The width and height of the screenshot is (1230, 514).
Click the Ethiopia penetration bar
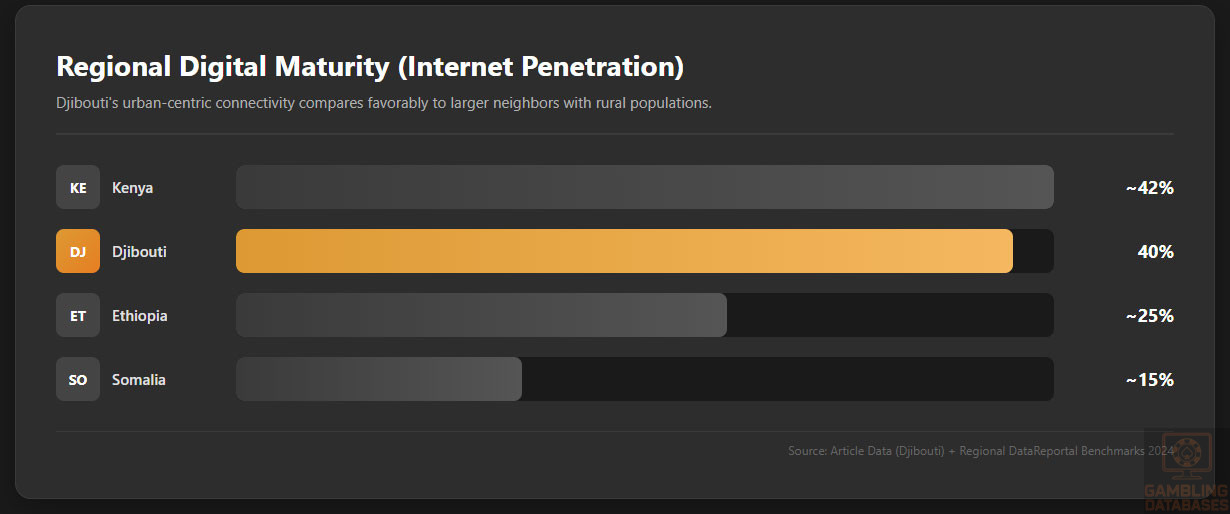(481, 315)
